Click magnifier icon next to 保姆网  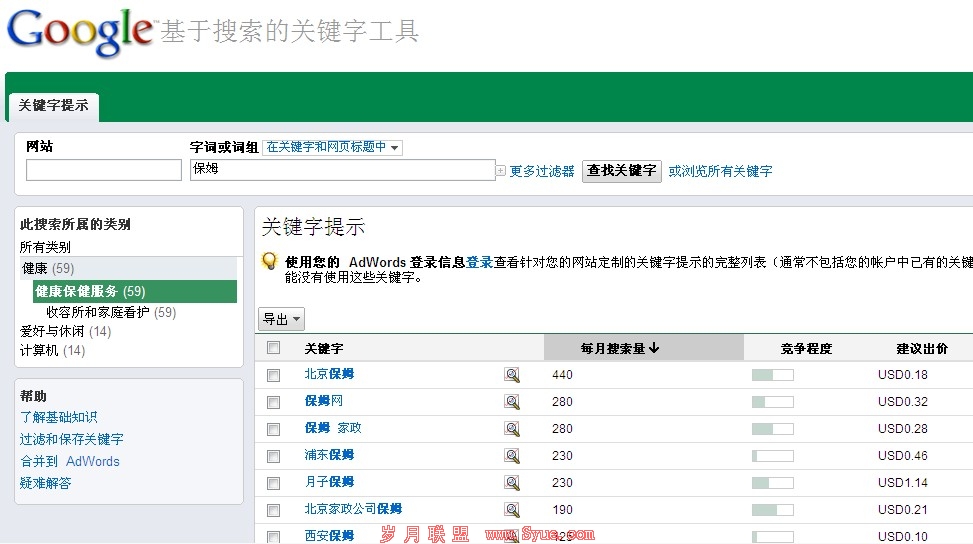[x=512, y=402]
